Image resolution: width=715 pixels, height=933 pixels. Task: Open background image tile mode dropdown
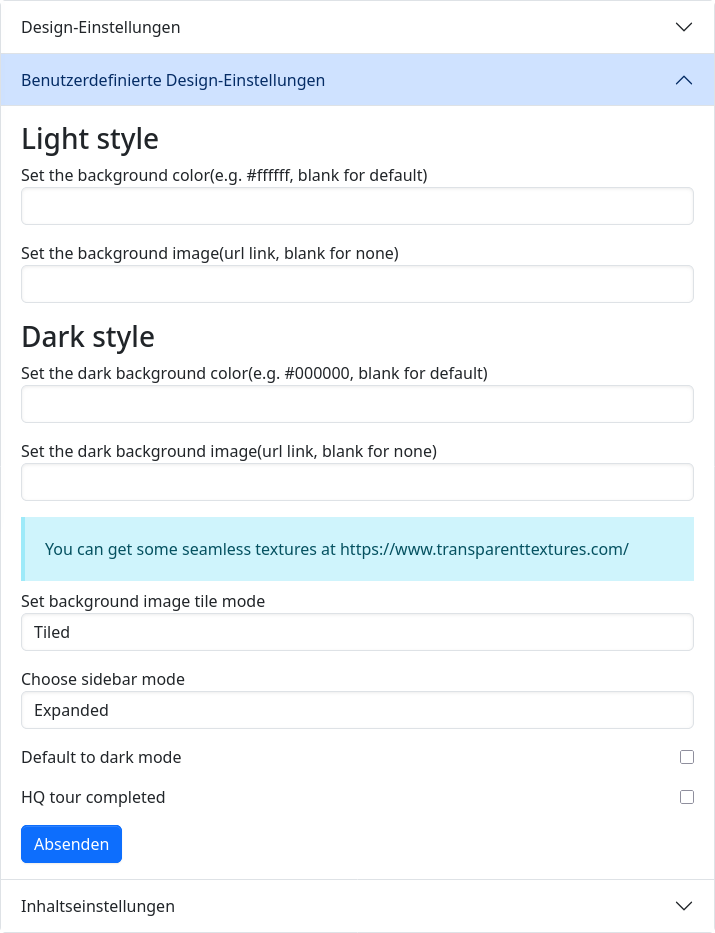tap(357, 632)
